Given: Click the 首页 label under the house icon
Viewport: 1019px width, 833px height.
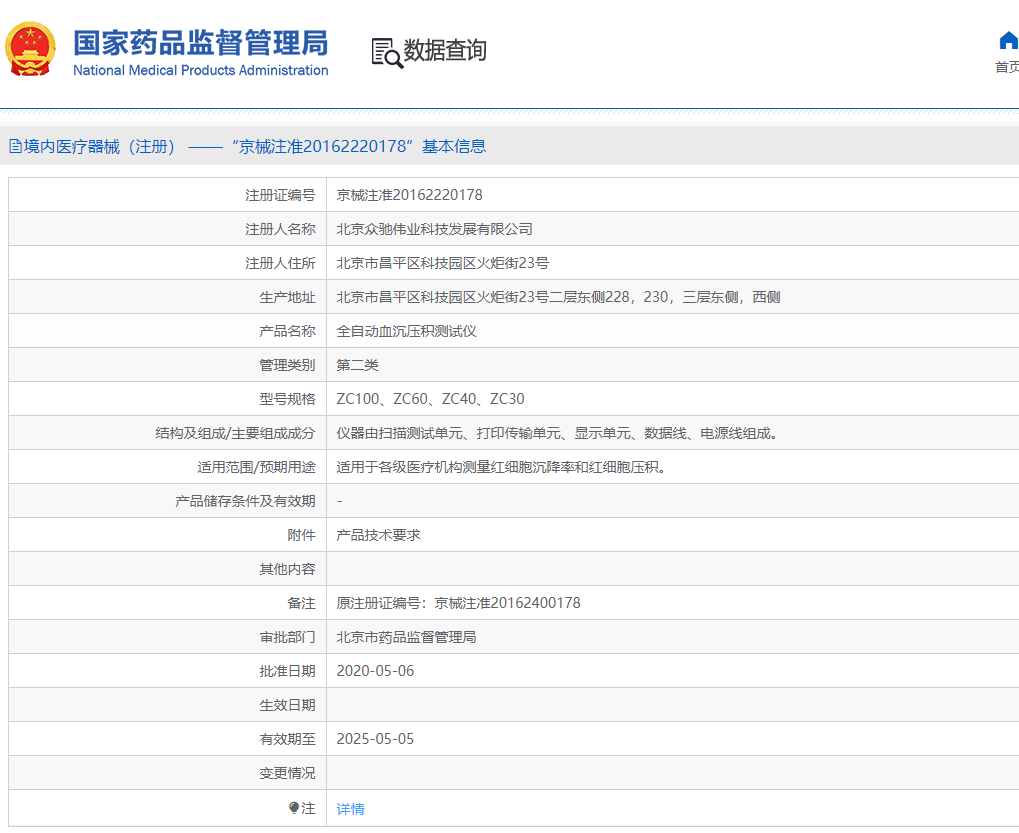Looking at the screenshot, I should coord(1007,67).
